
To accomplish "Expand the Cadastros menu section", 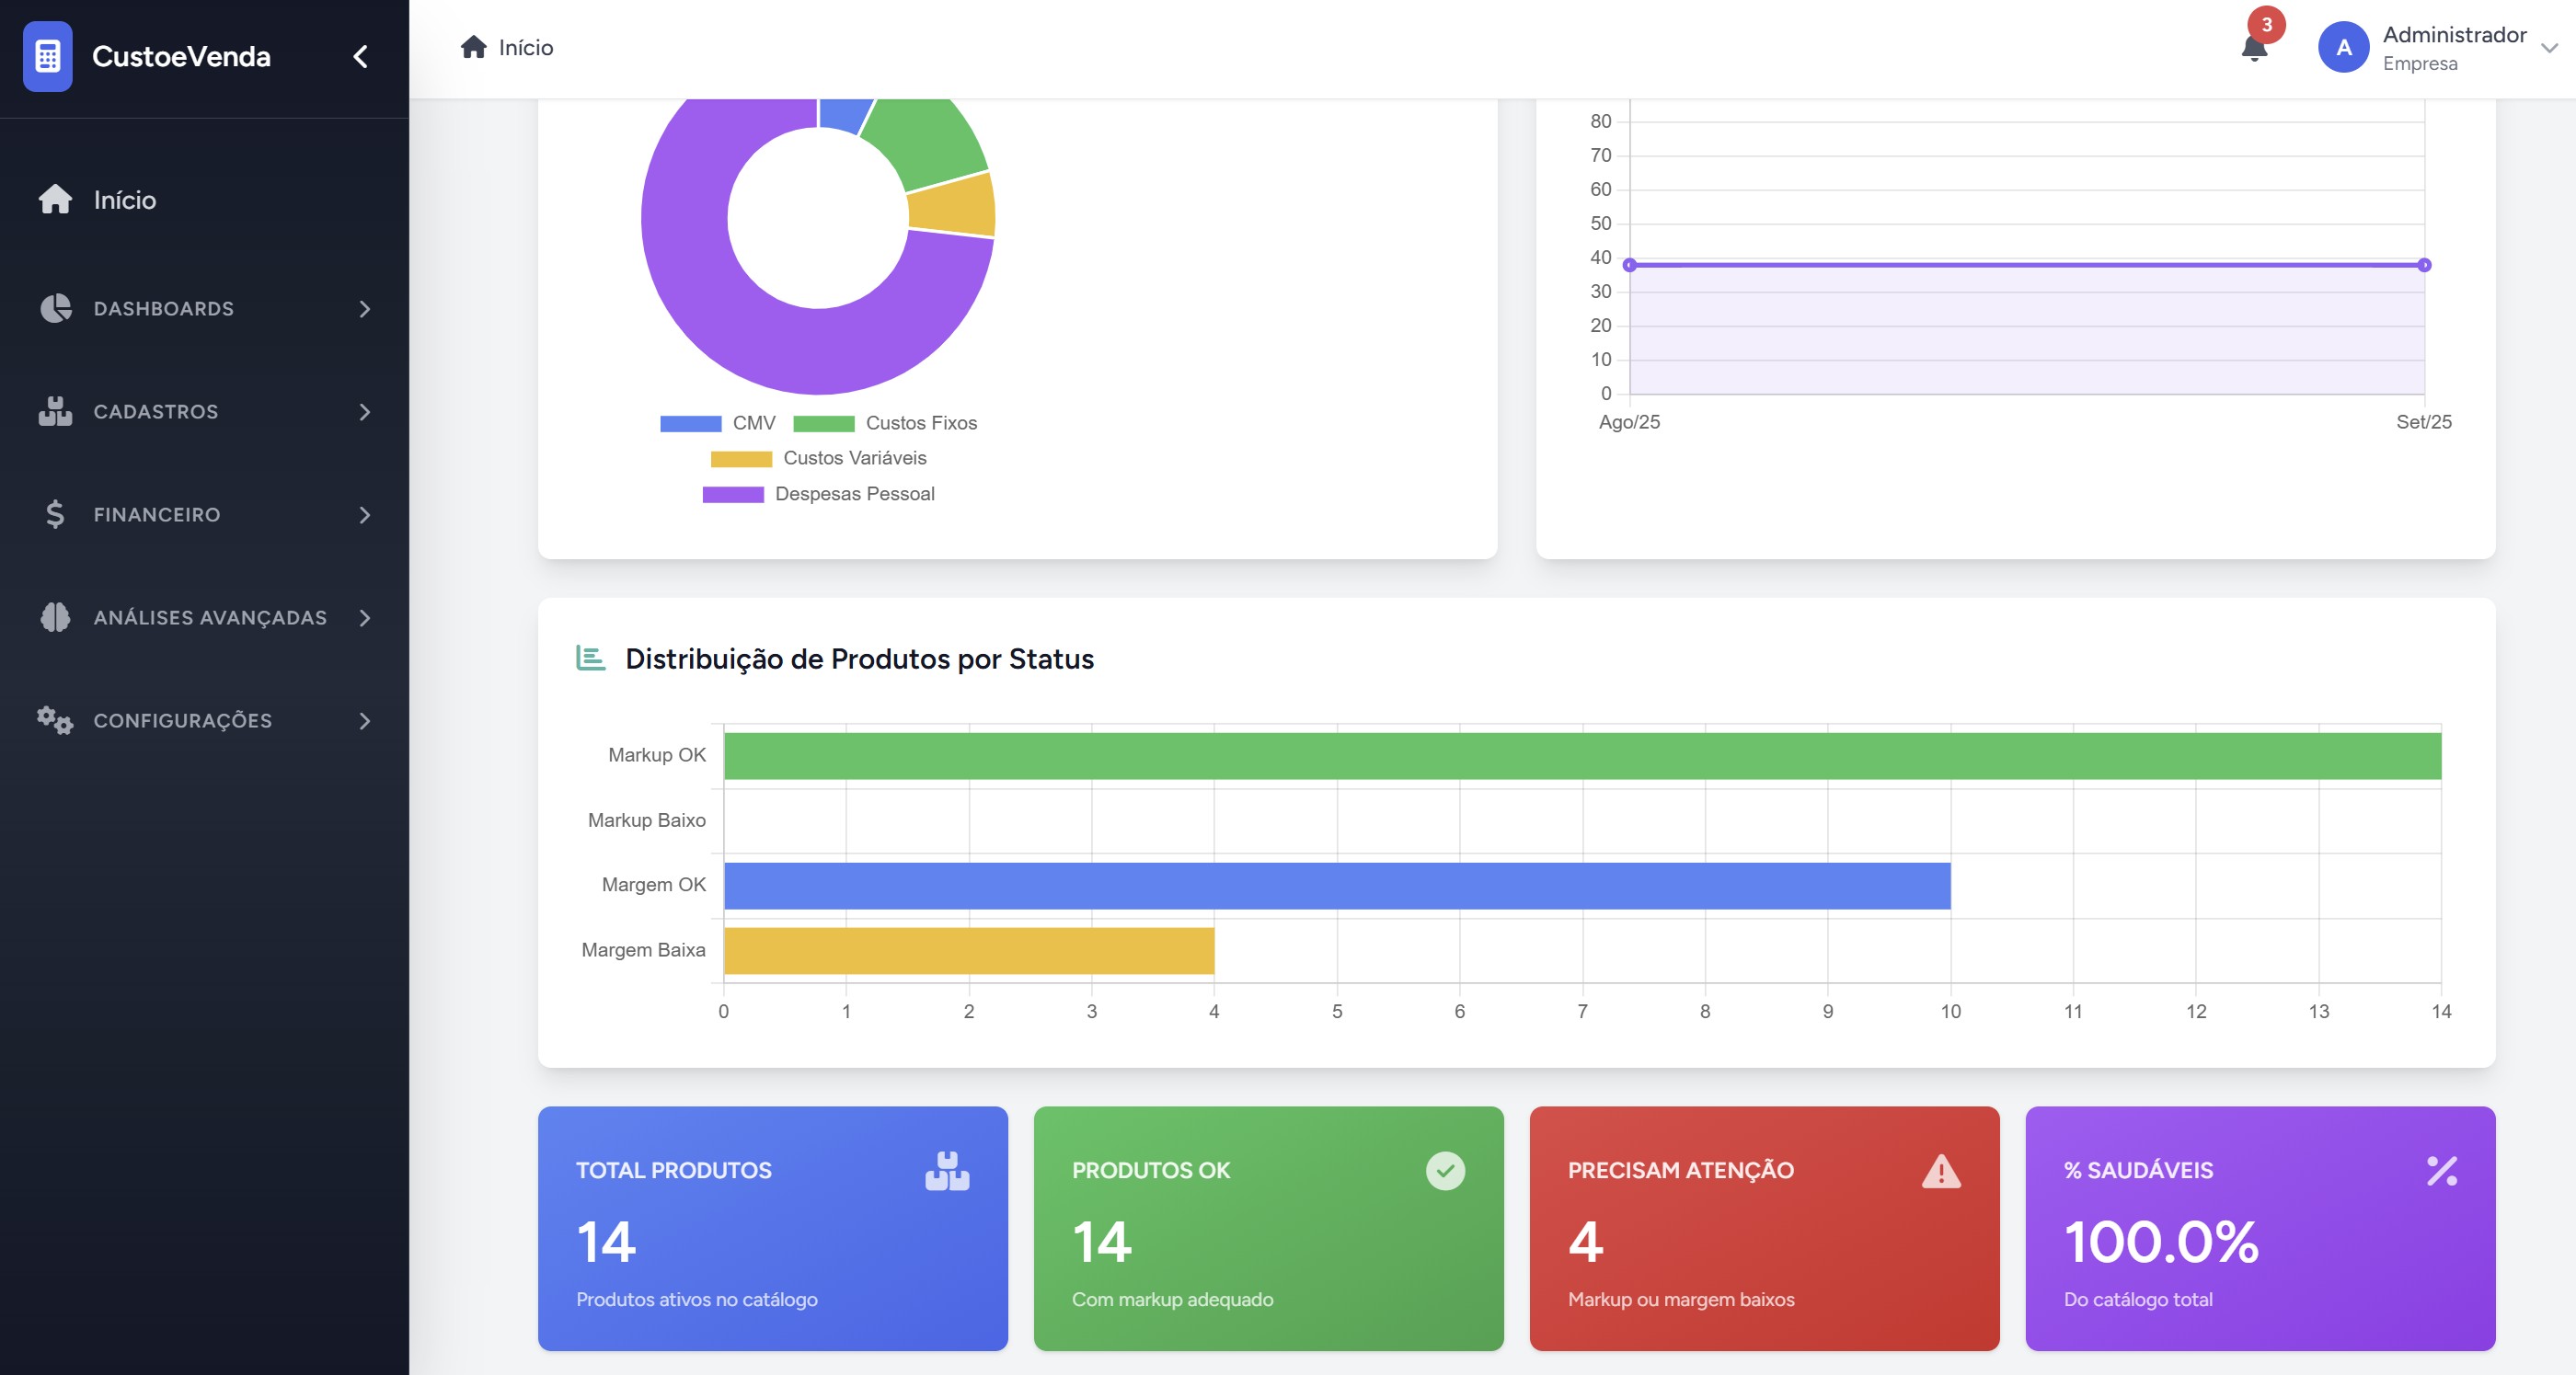I will point(205,411).
